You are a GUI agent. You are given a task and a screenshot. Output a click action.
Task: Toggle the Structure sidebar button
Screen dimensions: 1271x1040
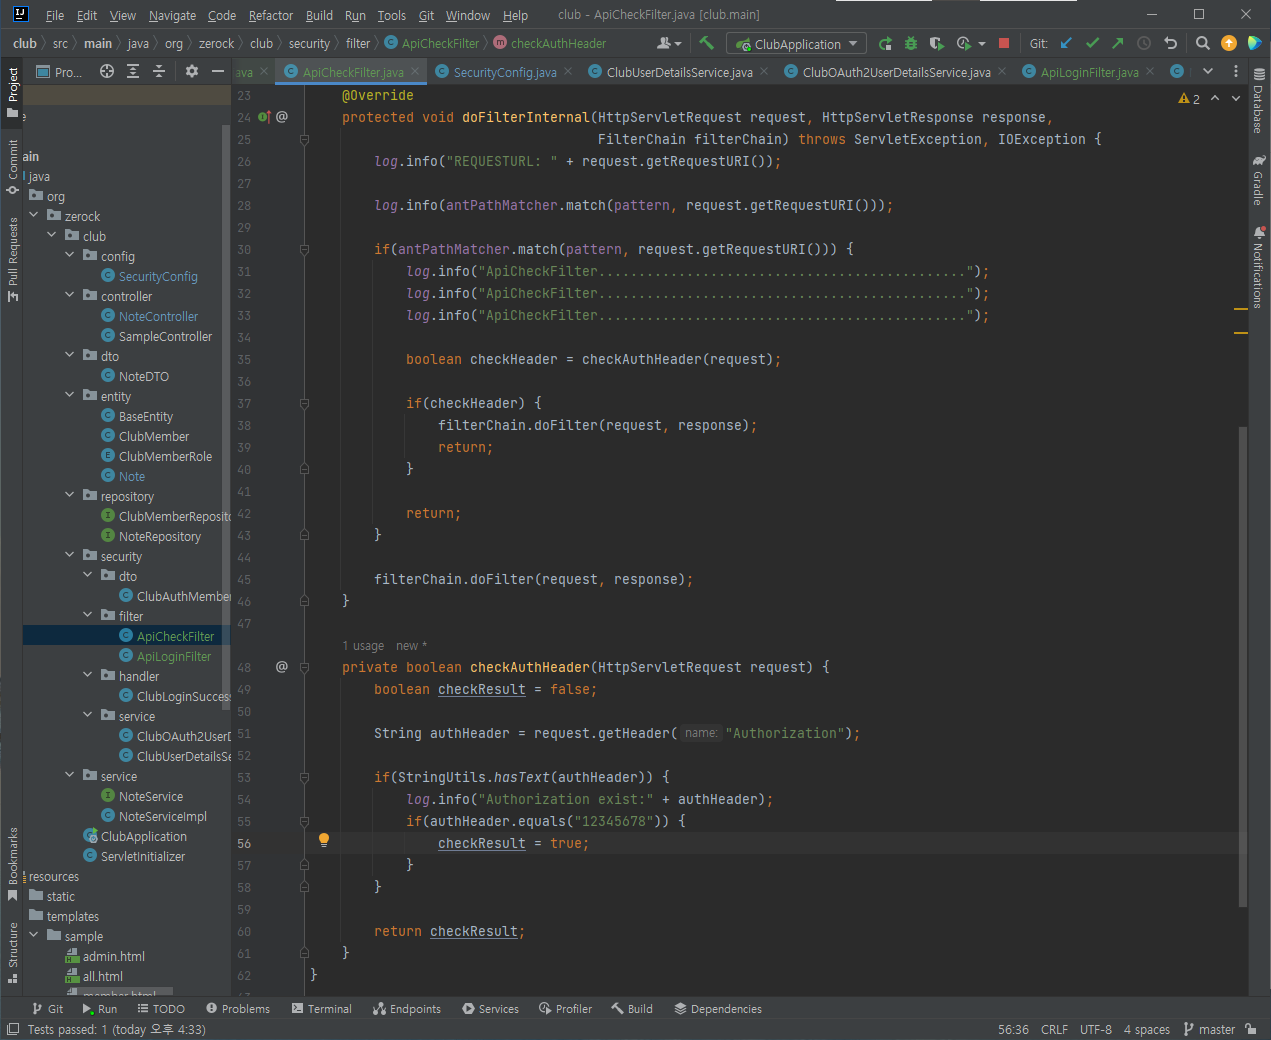point(12,952)
